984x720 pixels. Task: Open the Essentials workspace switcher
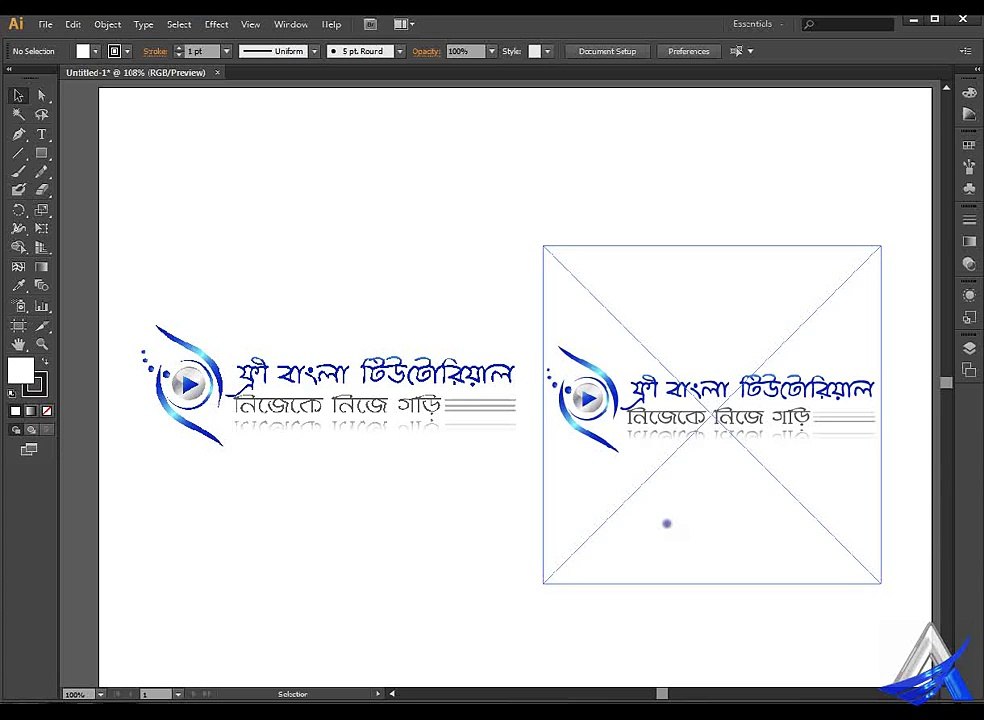click(758, 24)
